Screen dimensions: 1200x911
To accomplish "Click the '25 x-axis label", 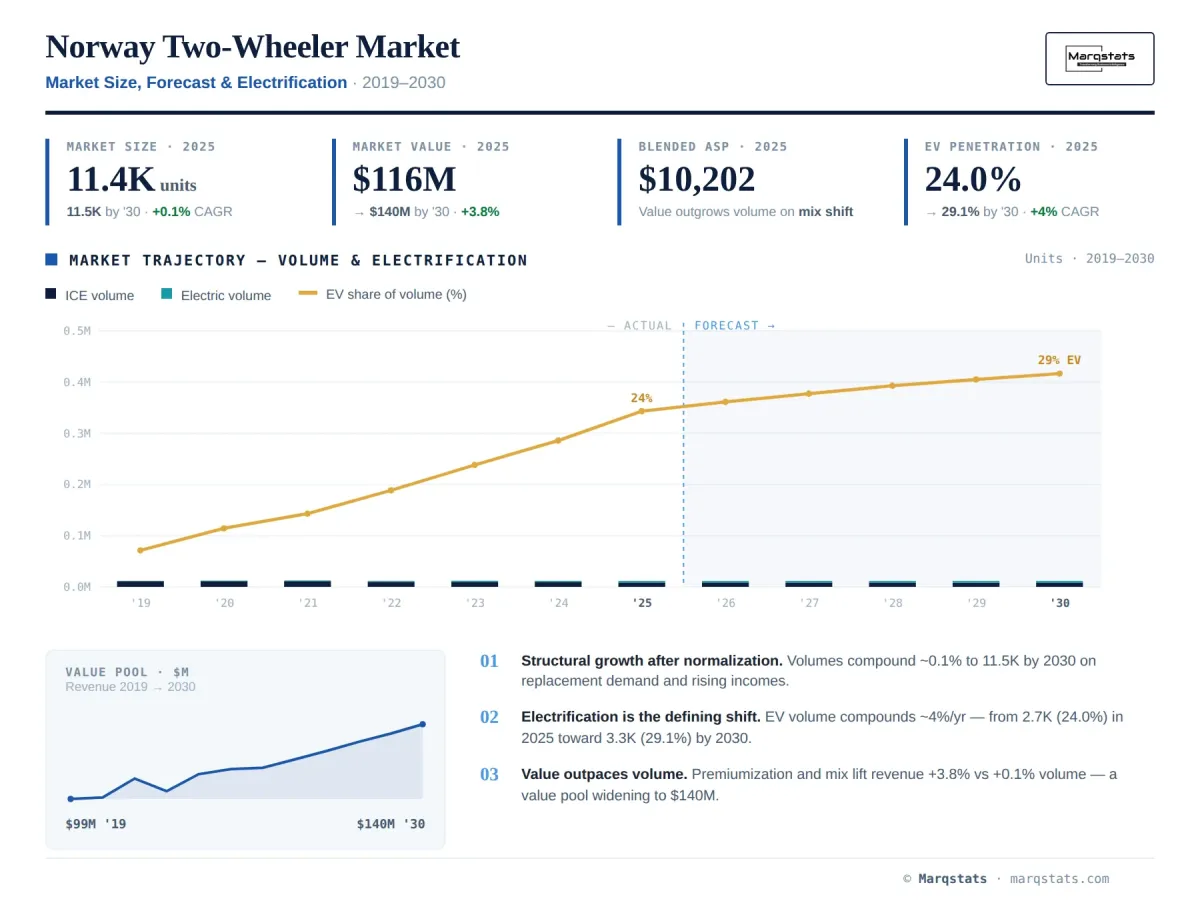I will click(641, 603).
